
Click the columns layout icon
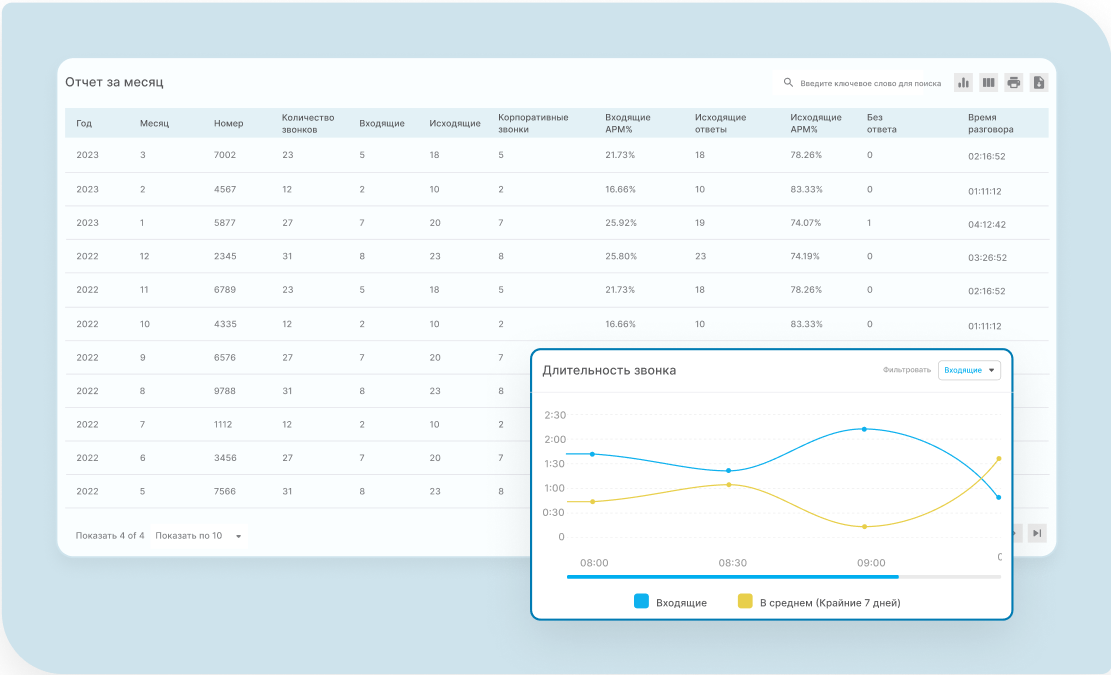point(988,83)
